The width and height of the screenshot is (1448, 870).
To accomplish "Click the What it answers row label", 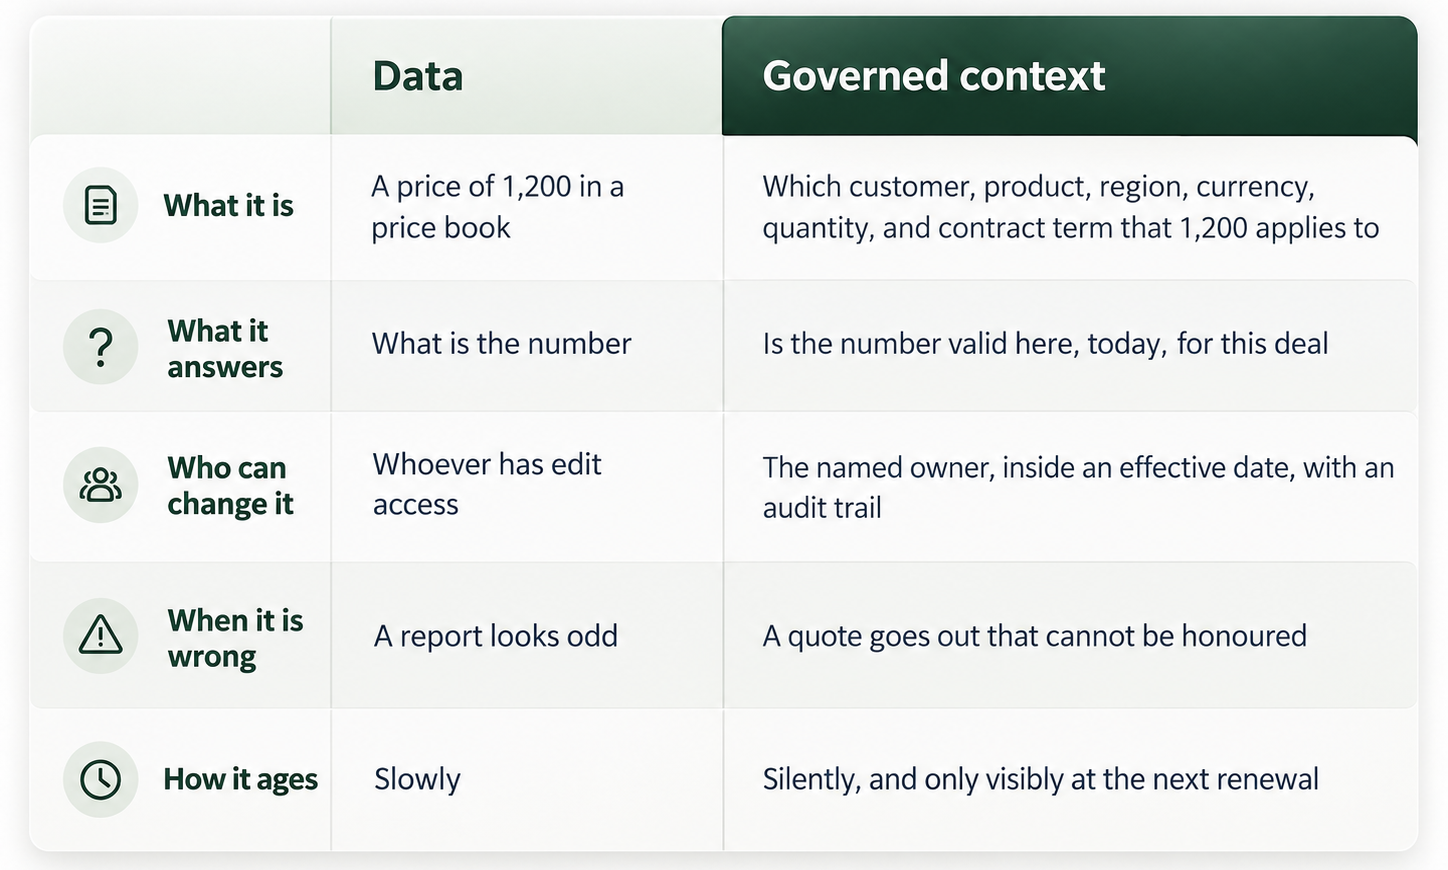I will tap(225, 348).
